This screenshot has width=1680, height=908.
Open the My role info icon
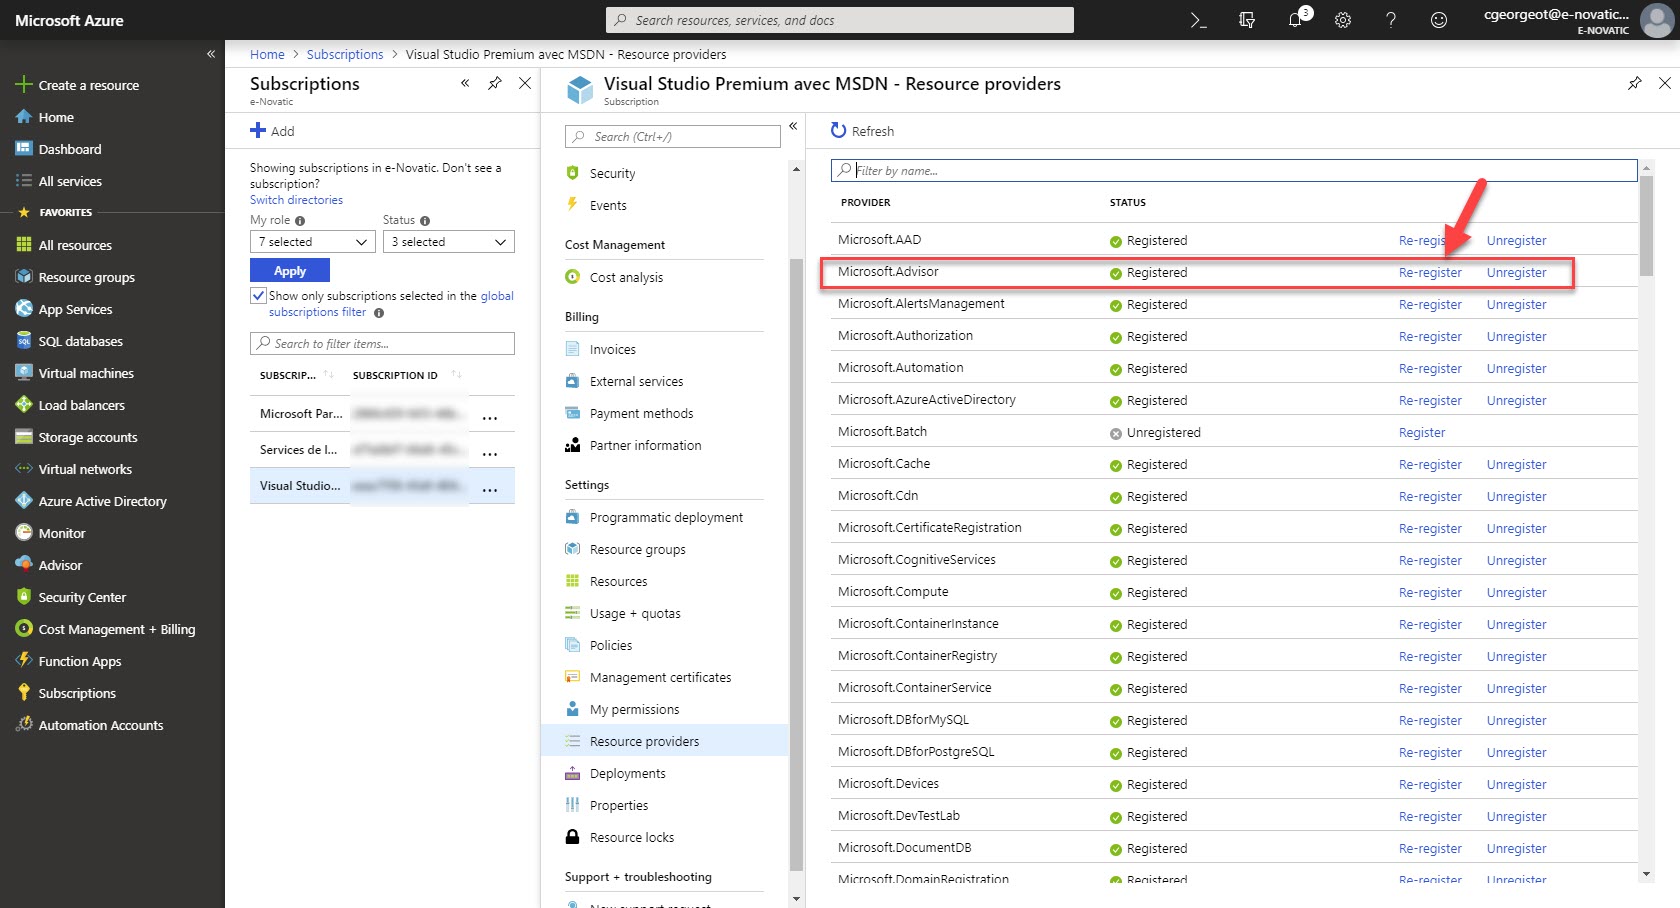point(300,221)
